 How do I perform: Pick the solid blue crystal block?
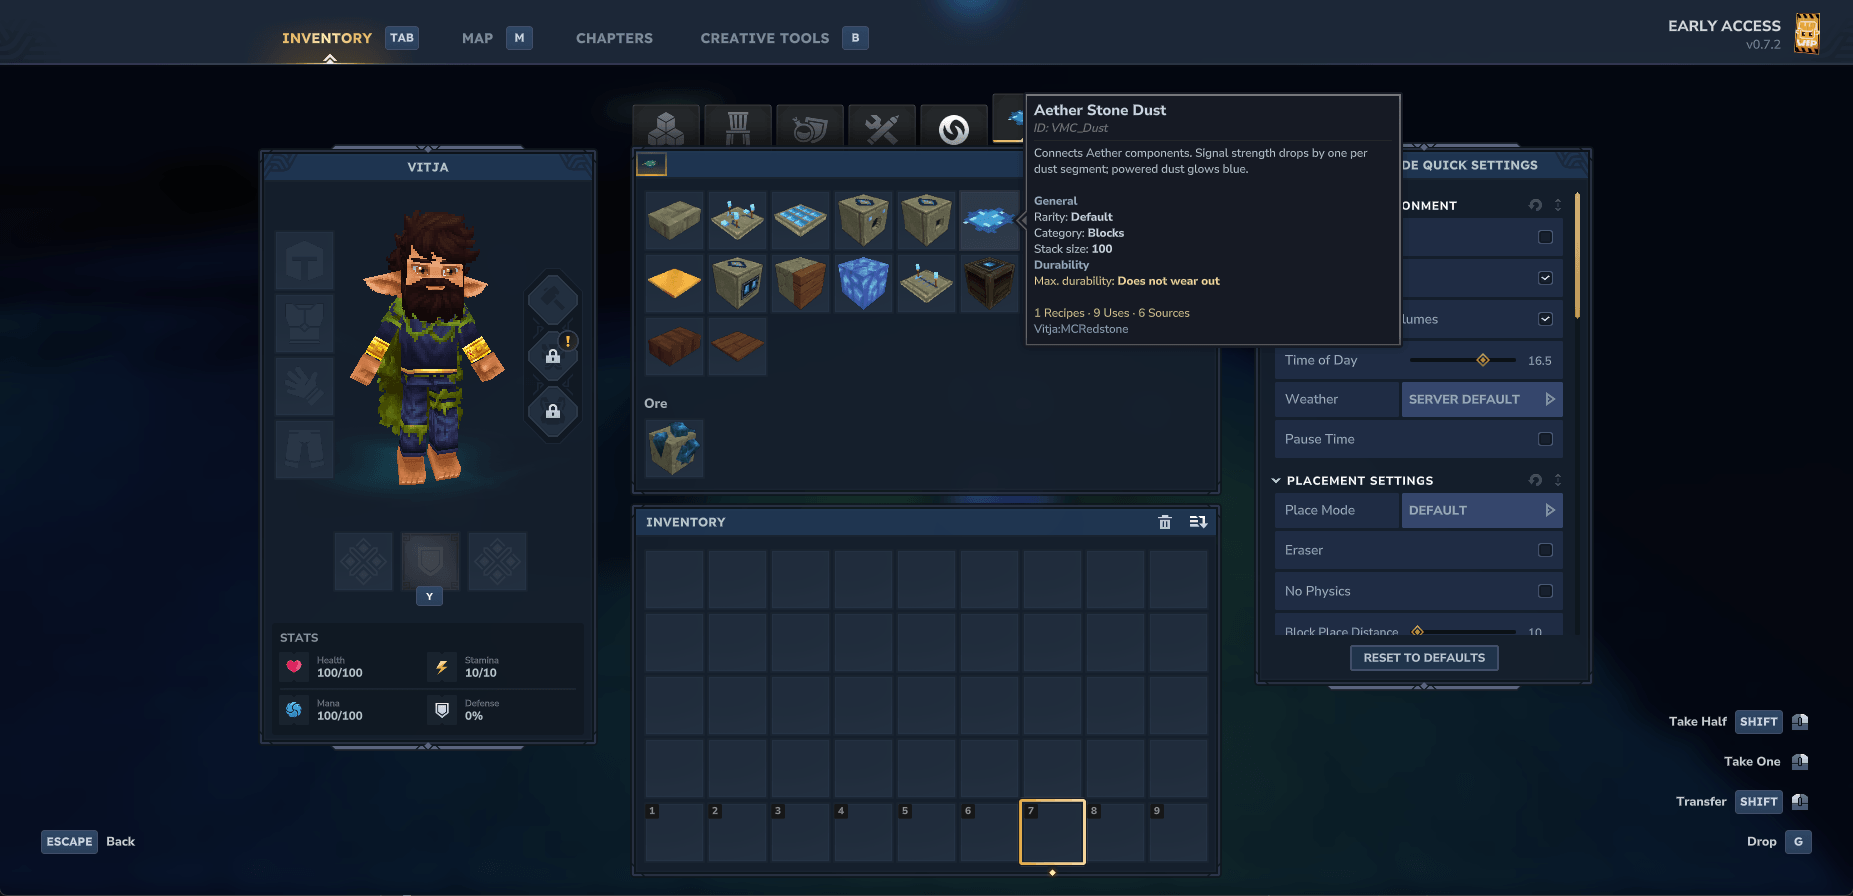point(864,283)
